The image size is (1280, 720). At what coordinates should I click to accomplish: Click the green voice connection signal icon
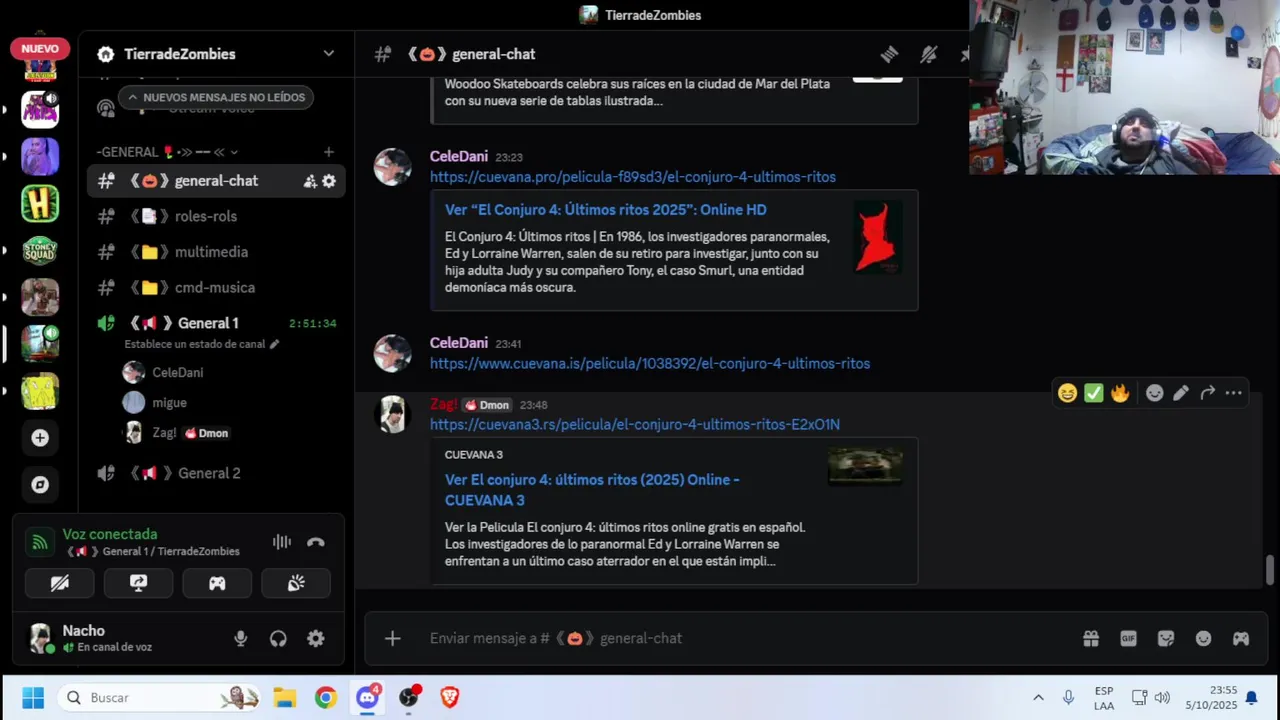(40, 542)
